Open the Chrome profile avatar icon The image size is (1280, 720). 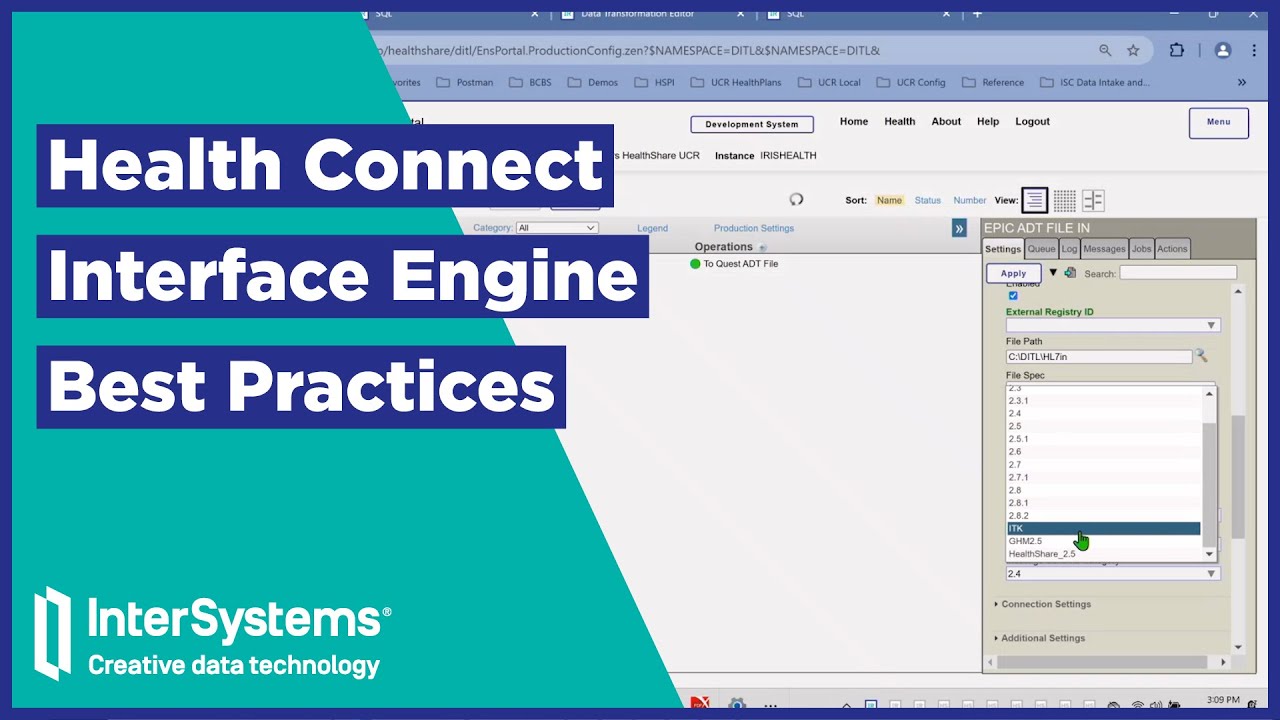[1222, 50]
